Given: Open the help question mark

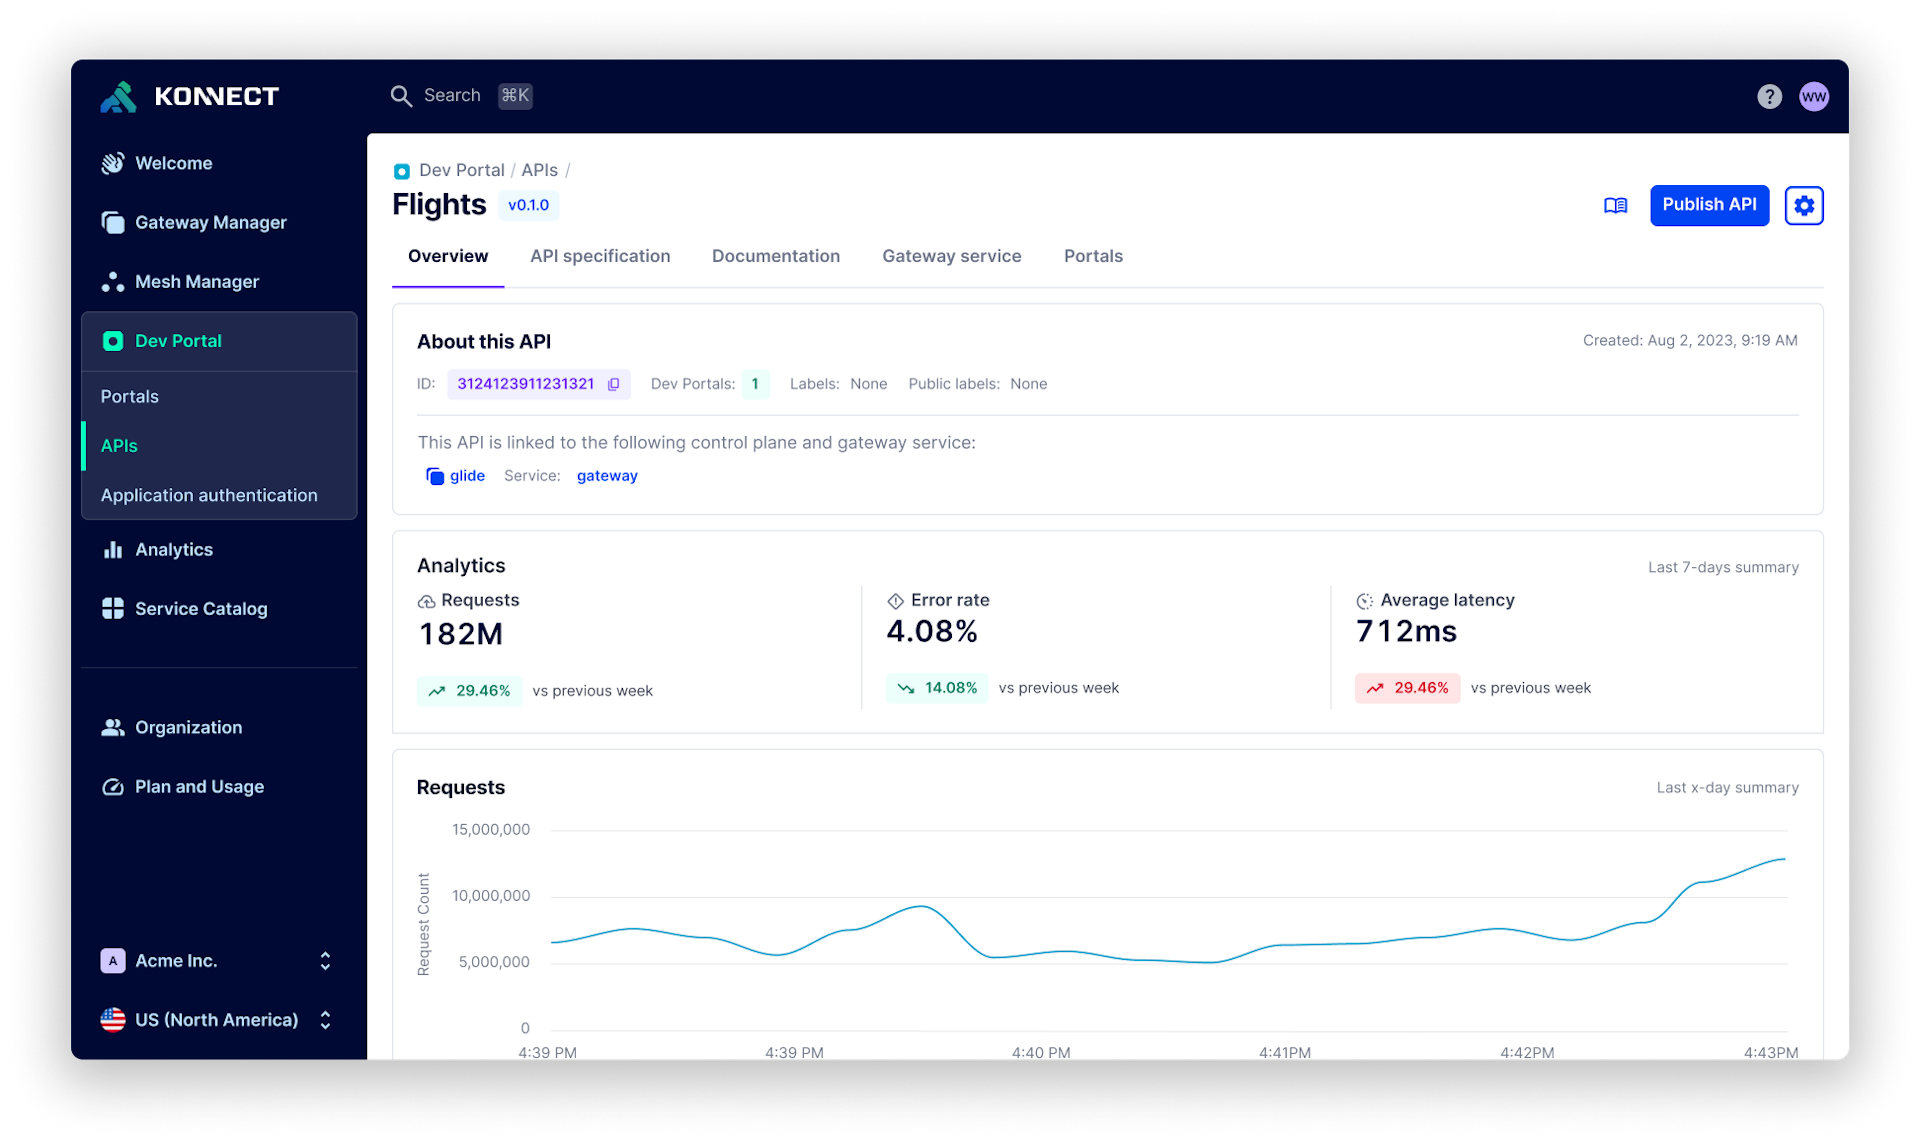Looking at the screenshot, I should 1770,95.
